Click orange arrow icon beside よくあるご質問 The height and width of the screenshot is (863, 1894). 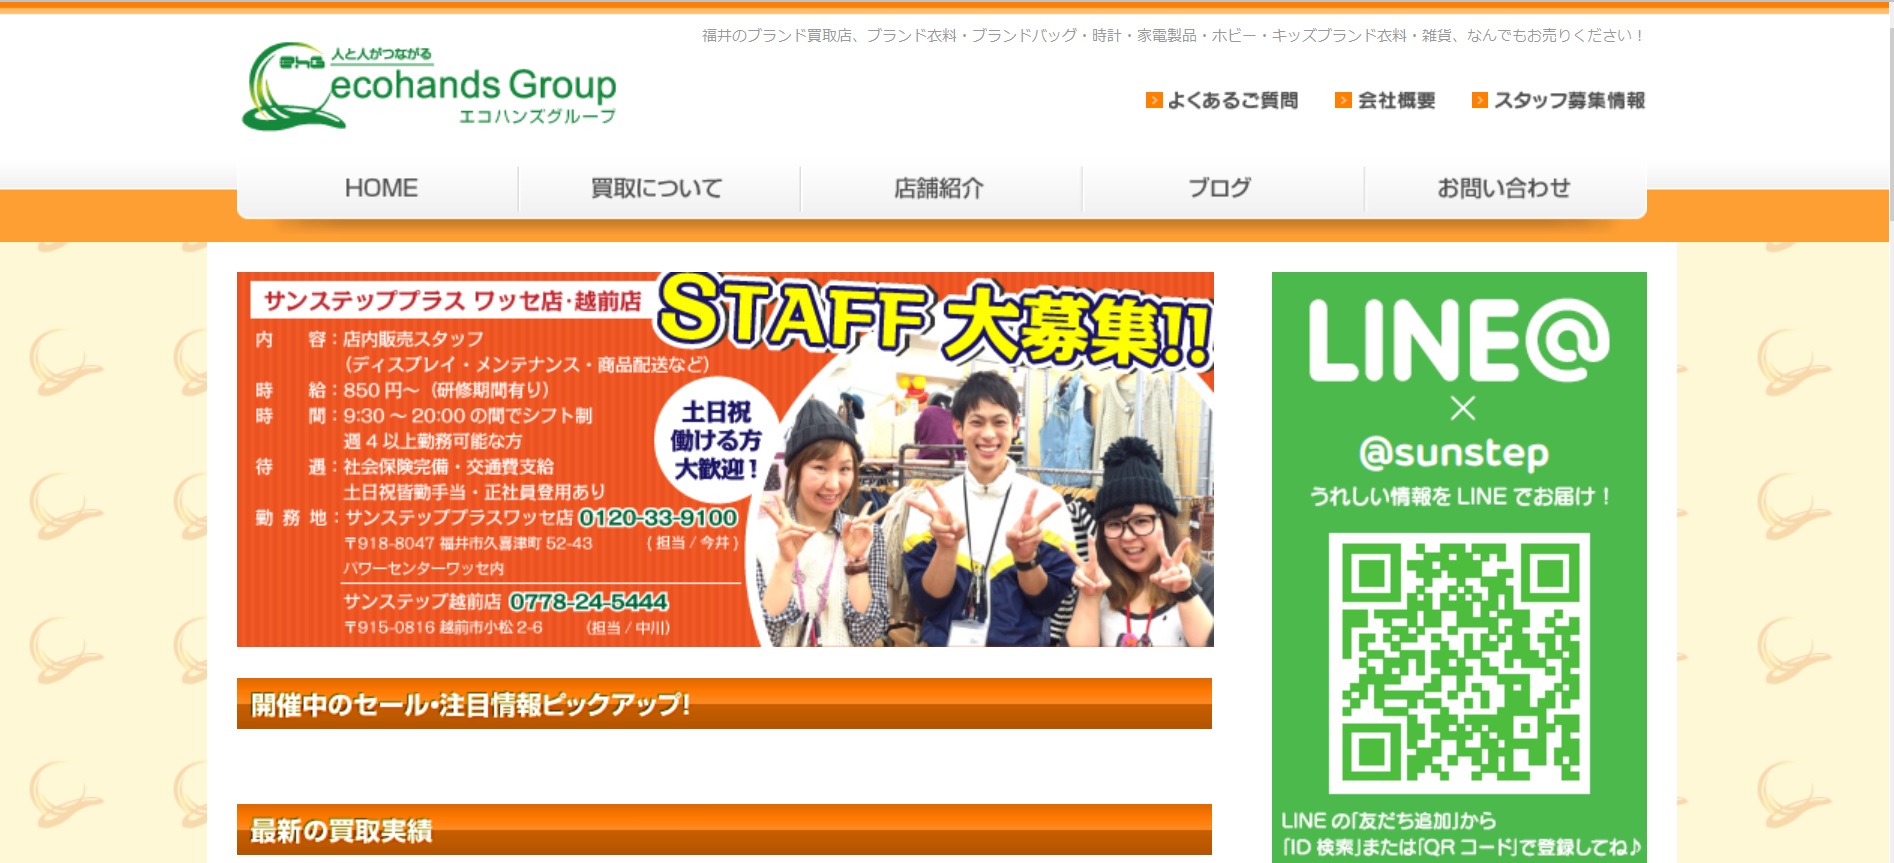(x=1154, y=100)
